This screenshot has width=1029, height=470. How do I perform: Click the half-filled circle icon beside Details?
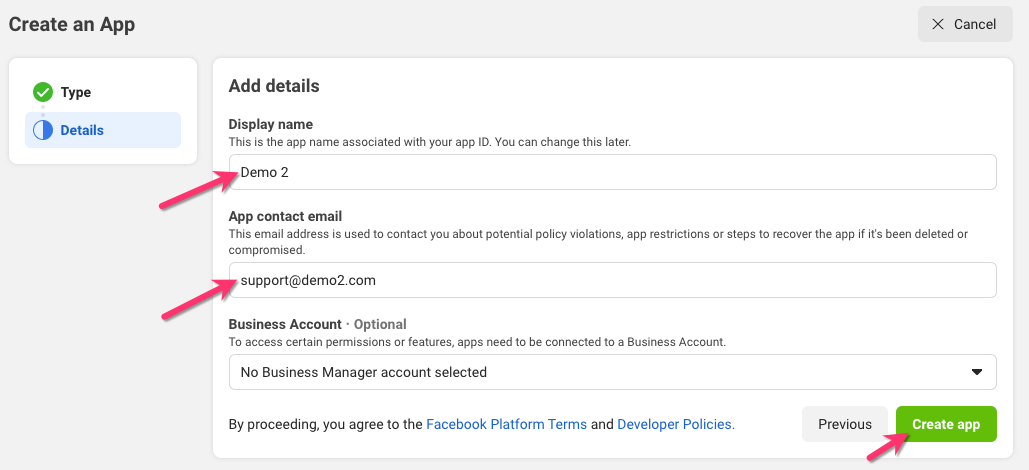(43, 130)
